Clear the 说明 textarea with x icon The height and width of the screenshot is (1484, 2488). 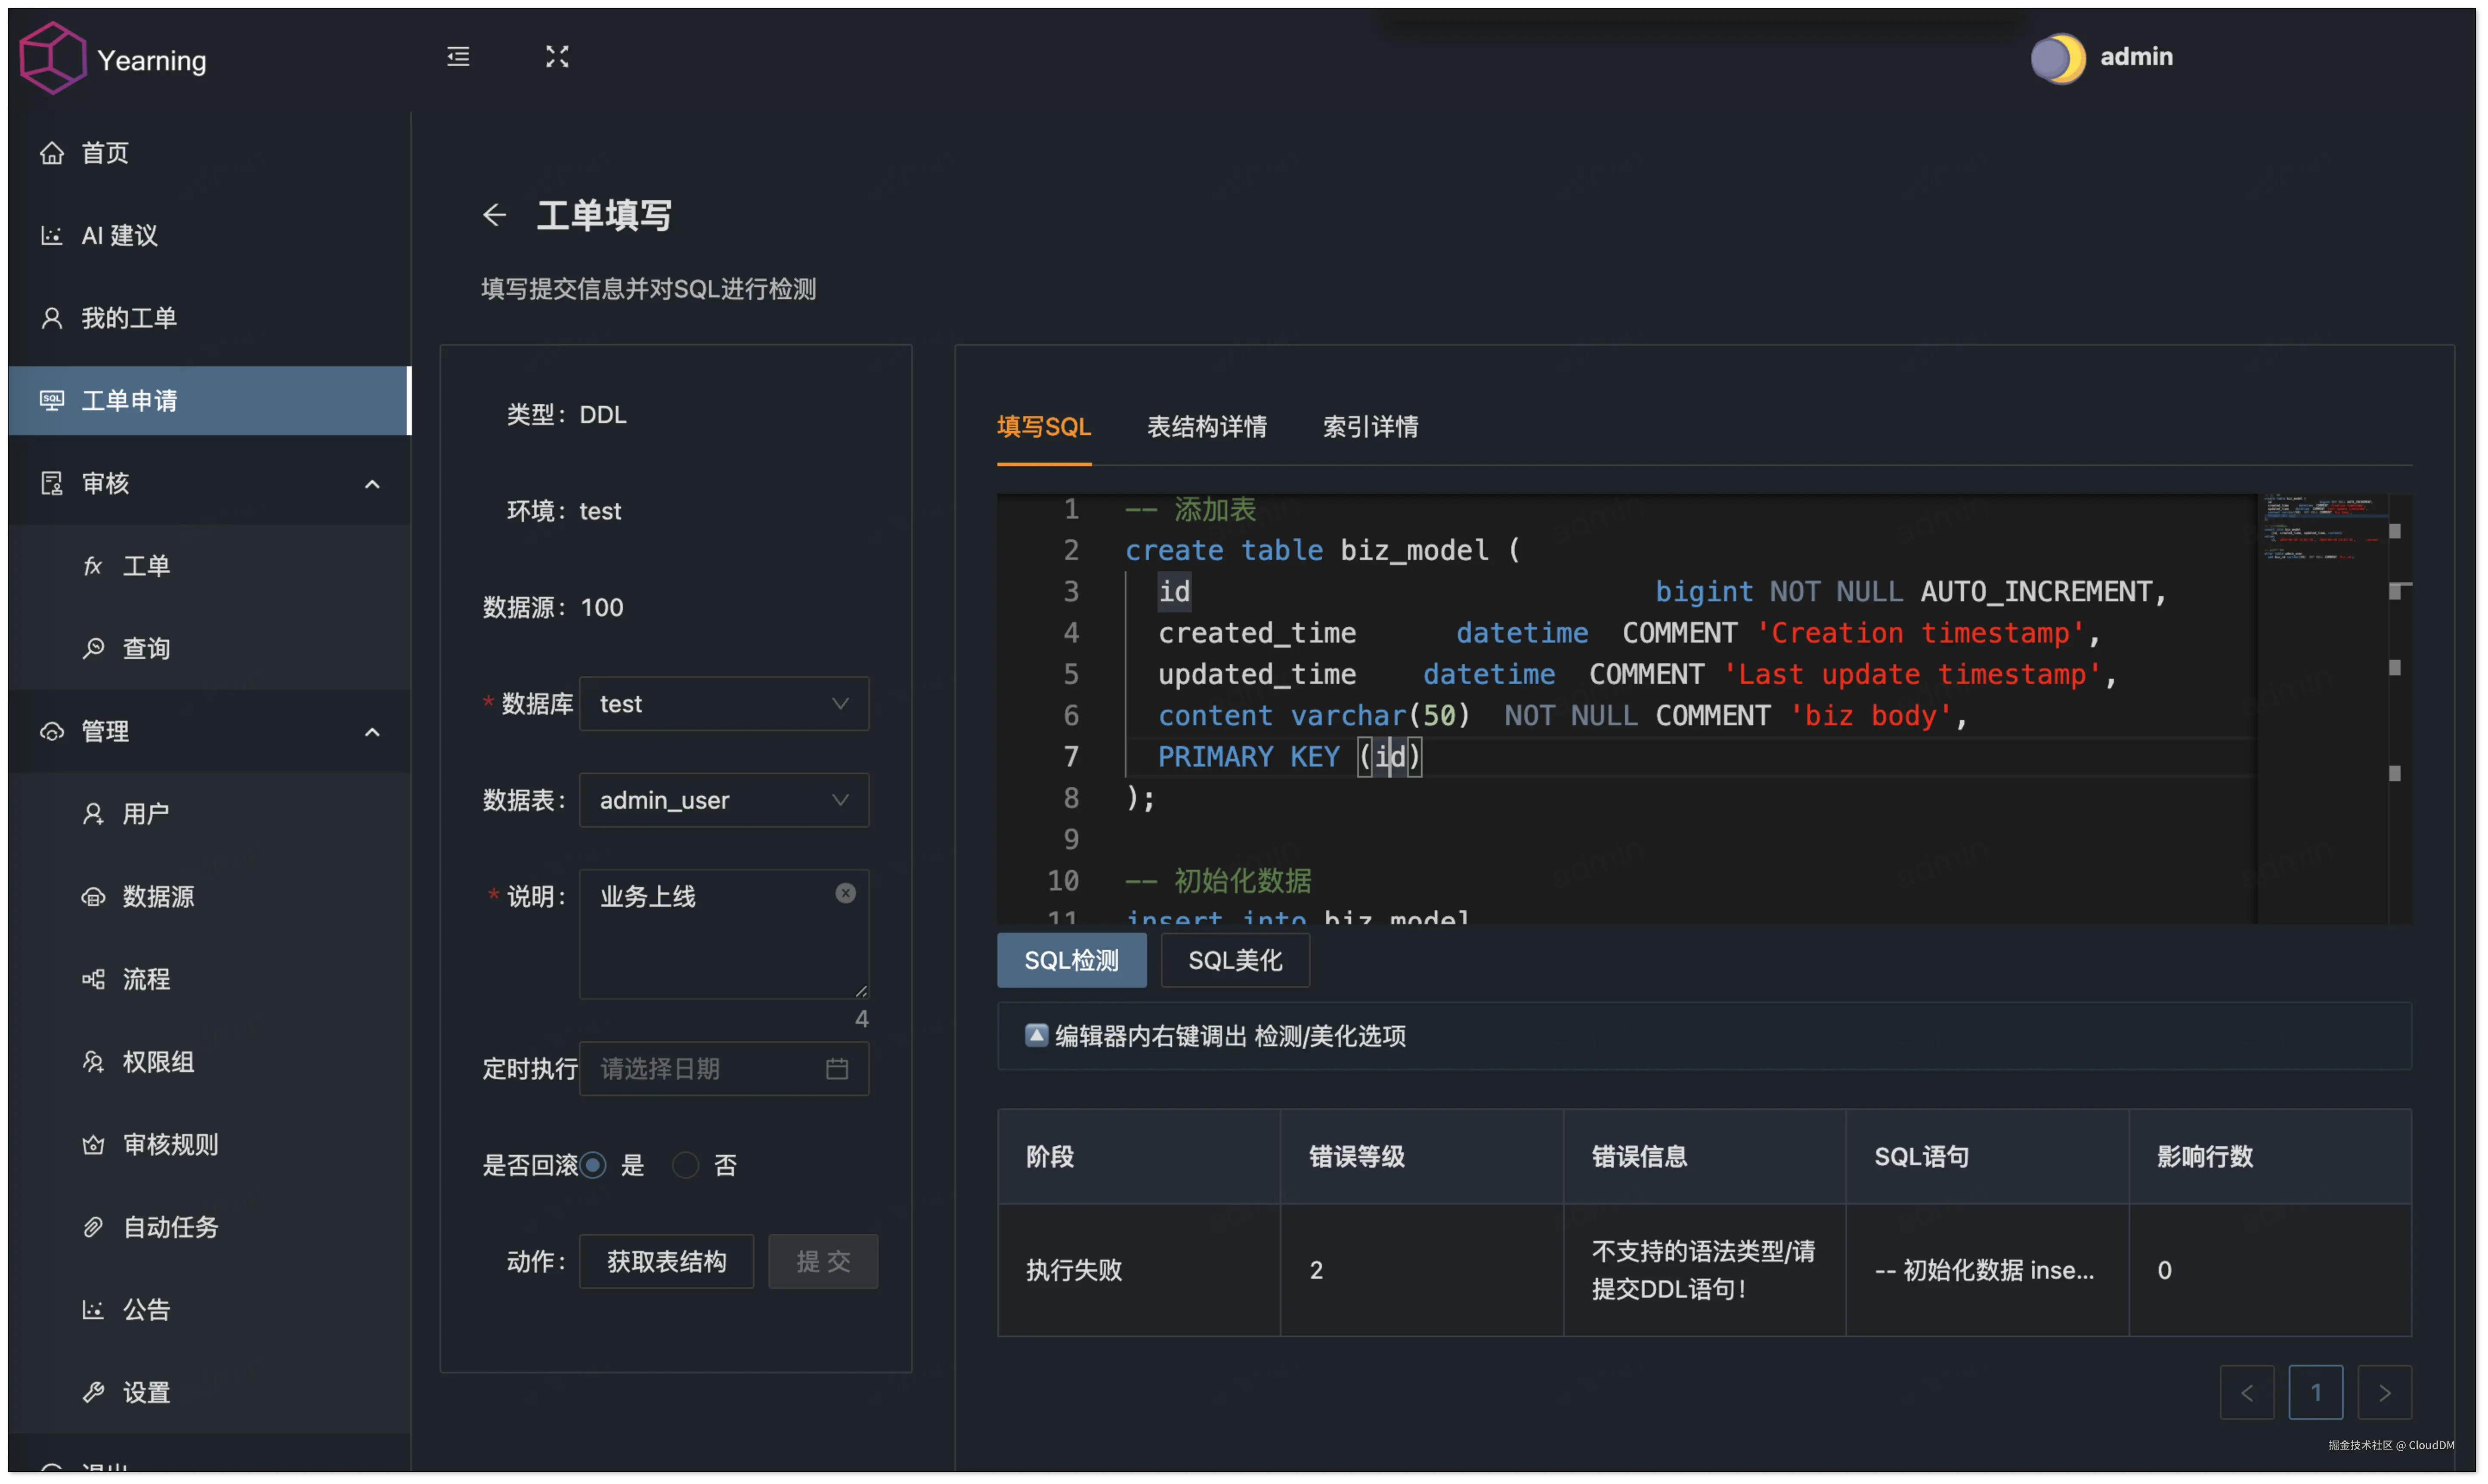tap(845, 893)
